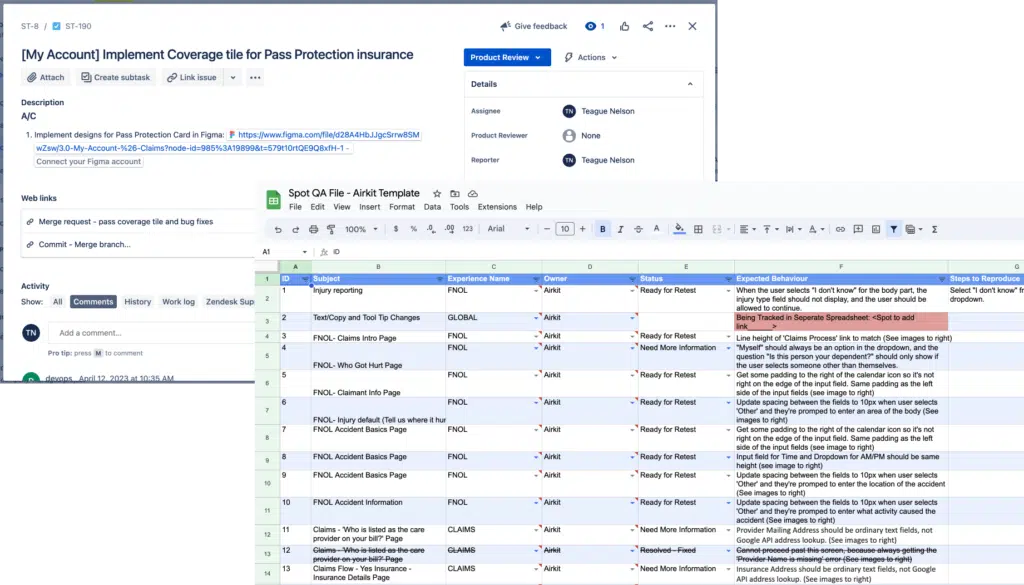Toggle bold formatting in Sheets
Screen dimensions: 1024x585
pos(603,229)
